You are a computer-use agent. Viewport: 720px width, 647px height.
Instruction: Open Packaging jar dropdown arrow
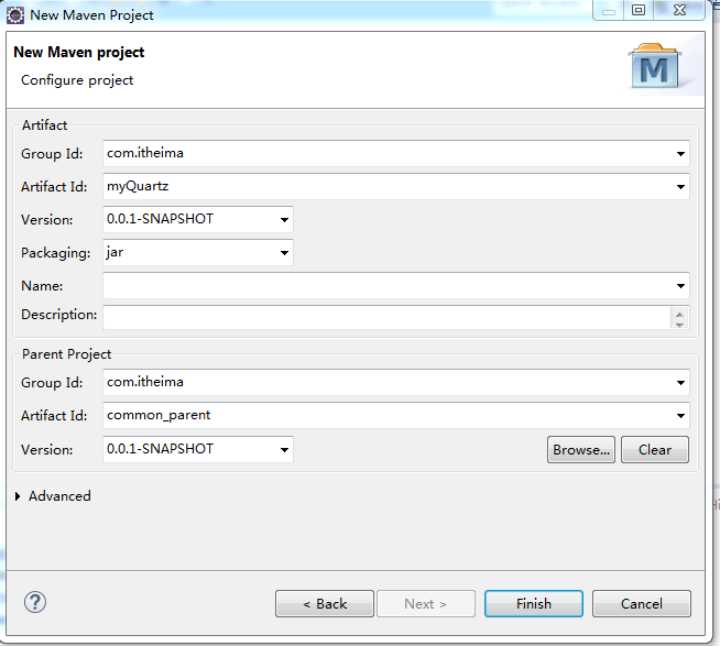click(284, 253)
